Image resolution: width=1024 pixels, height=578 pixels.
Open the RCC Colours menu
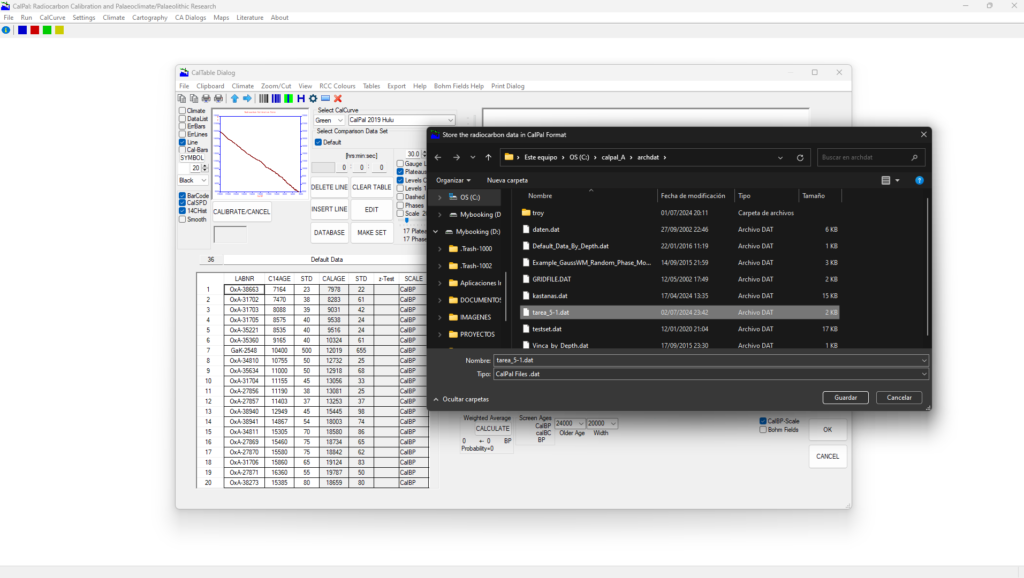point(337,86)
